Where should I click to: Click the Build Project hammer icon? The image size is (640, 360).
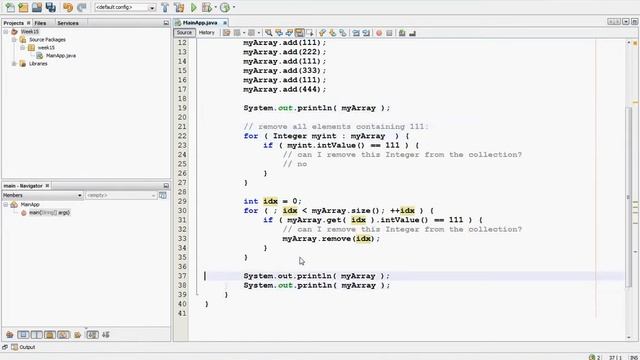pyautogui.click(x=165, y=7)
